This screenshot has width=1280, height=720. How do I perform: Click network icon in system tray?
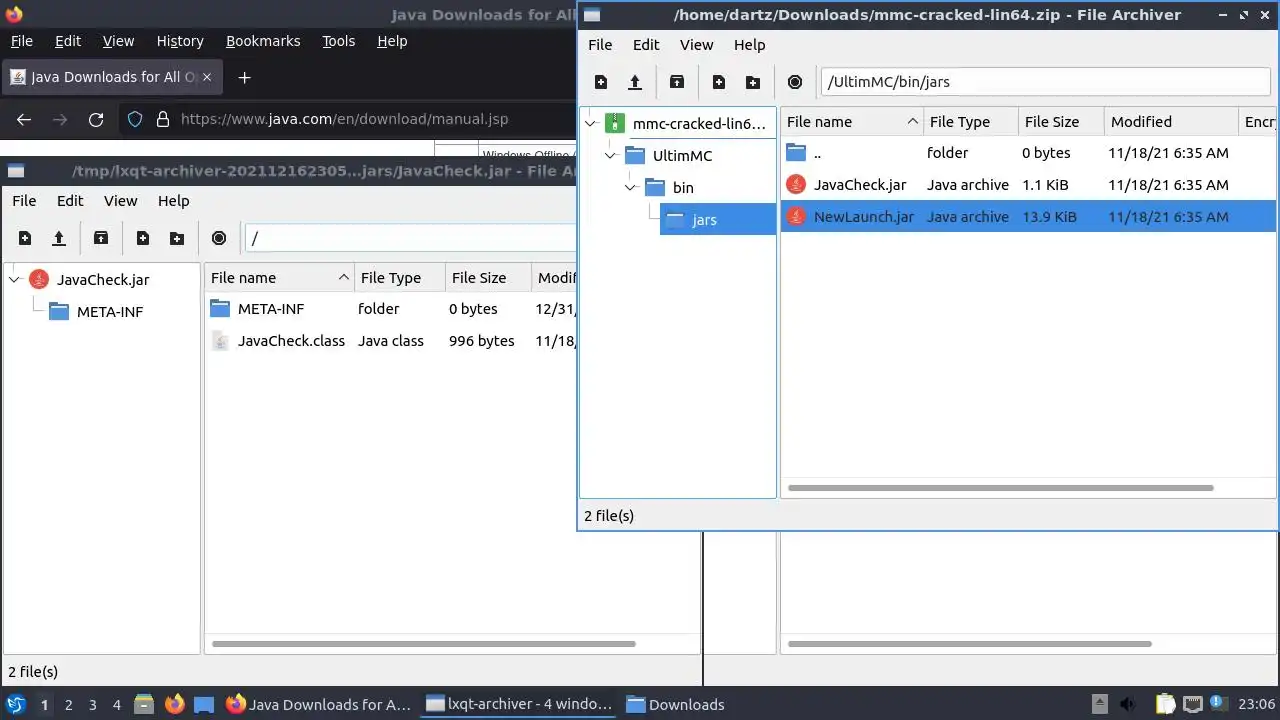tap(1193, 704)
